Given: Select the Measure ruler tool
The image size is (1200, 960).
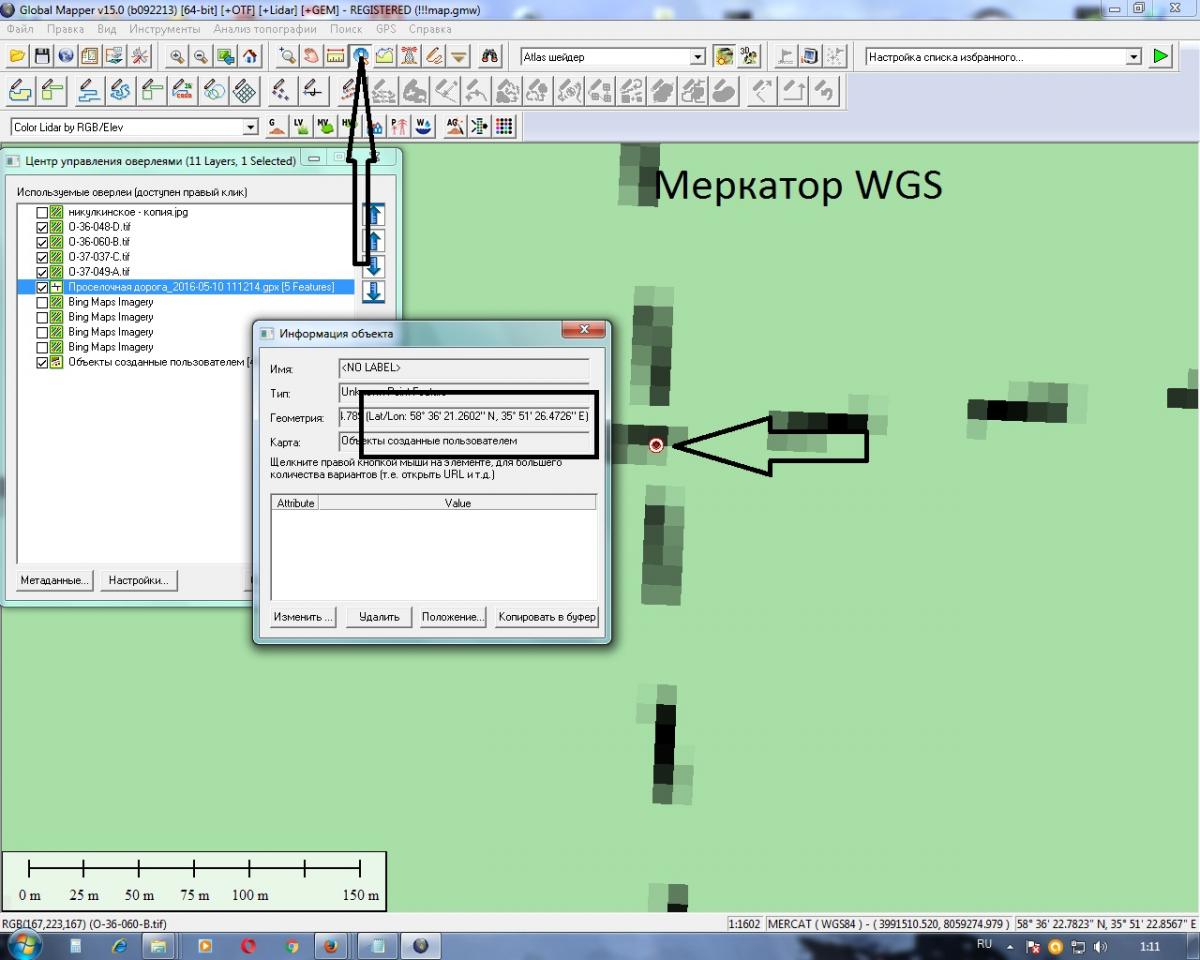Looking at the screenshot, I should point(335,57).
